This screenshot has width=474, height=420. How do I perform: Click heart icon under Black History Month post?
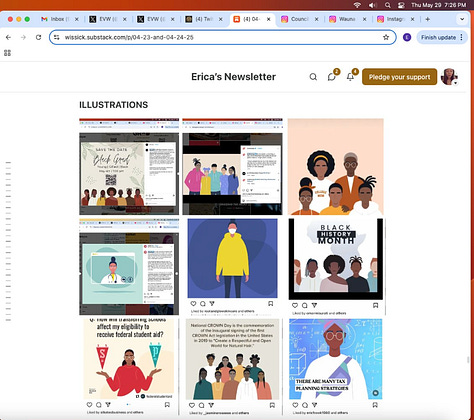click(295, 305)
